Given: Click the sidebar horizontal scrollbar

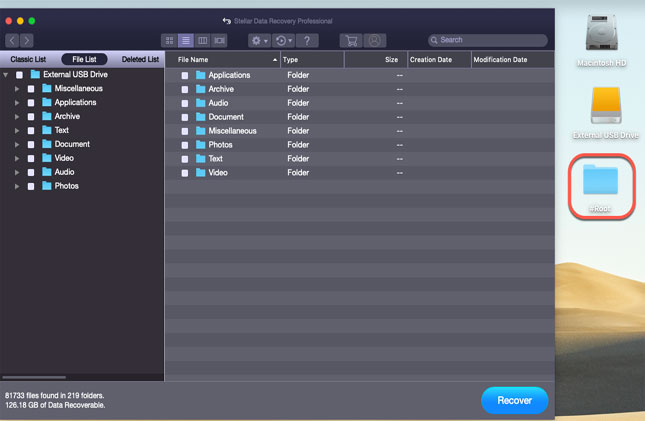Looking at the screenshot, I should (x=34, y=377).
